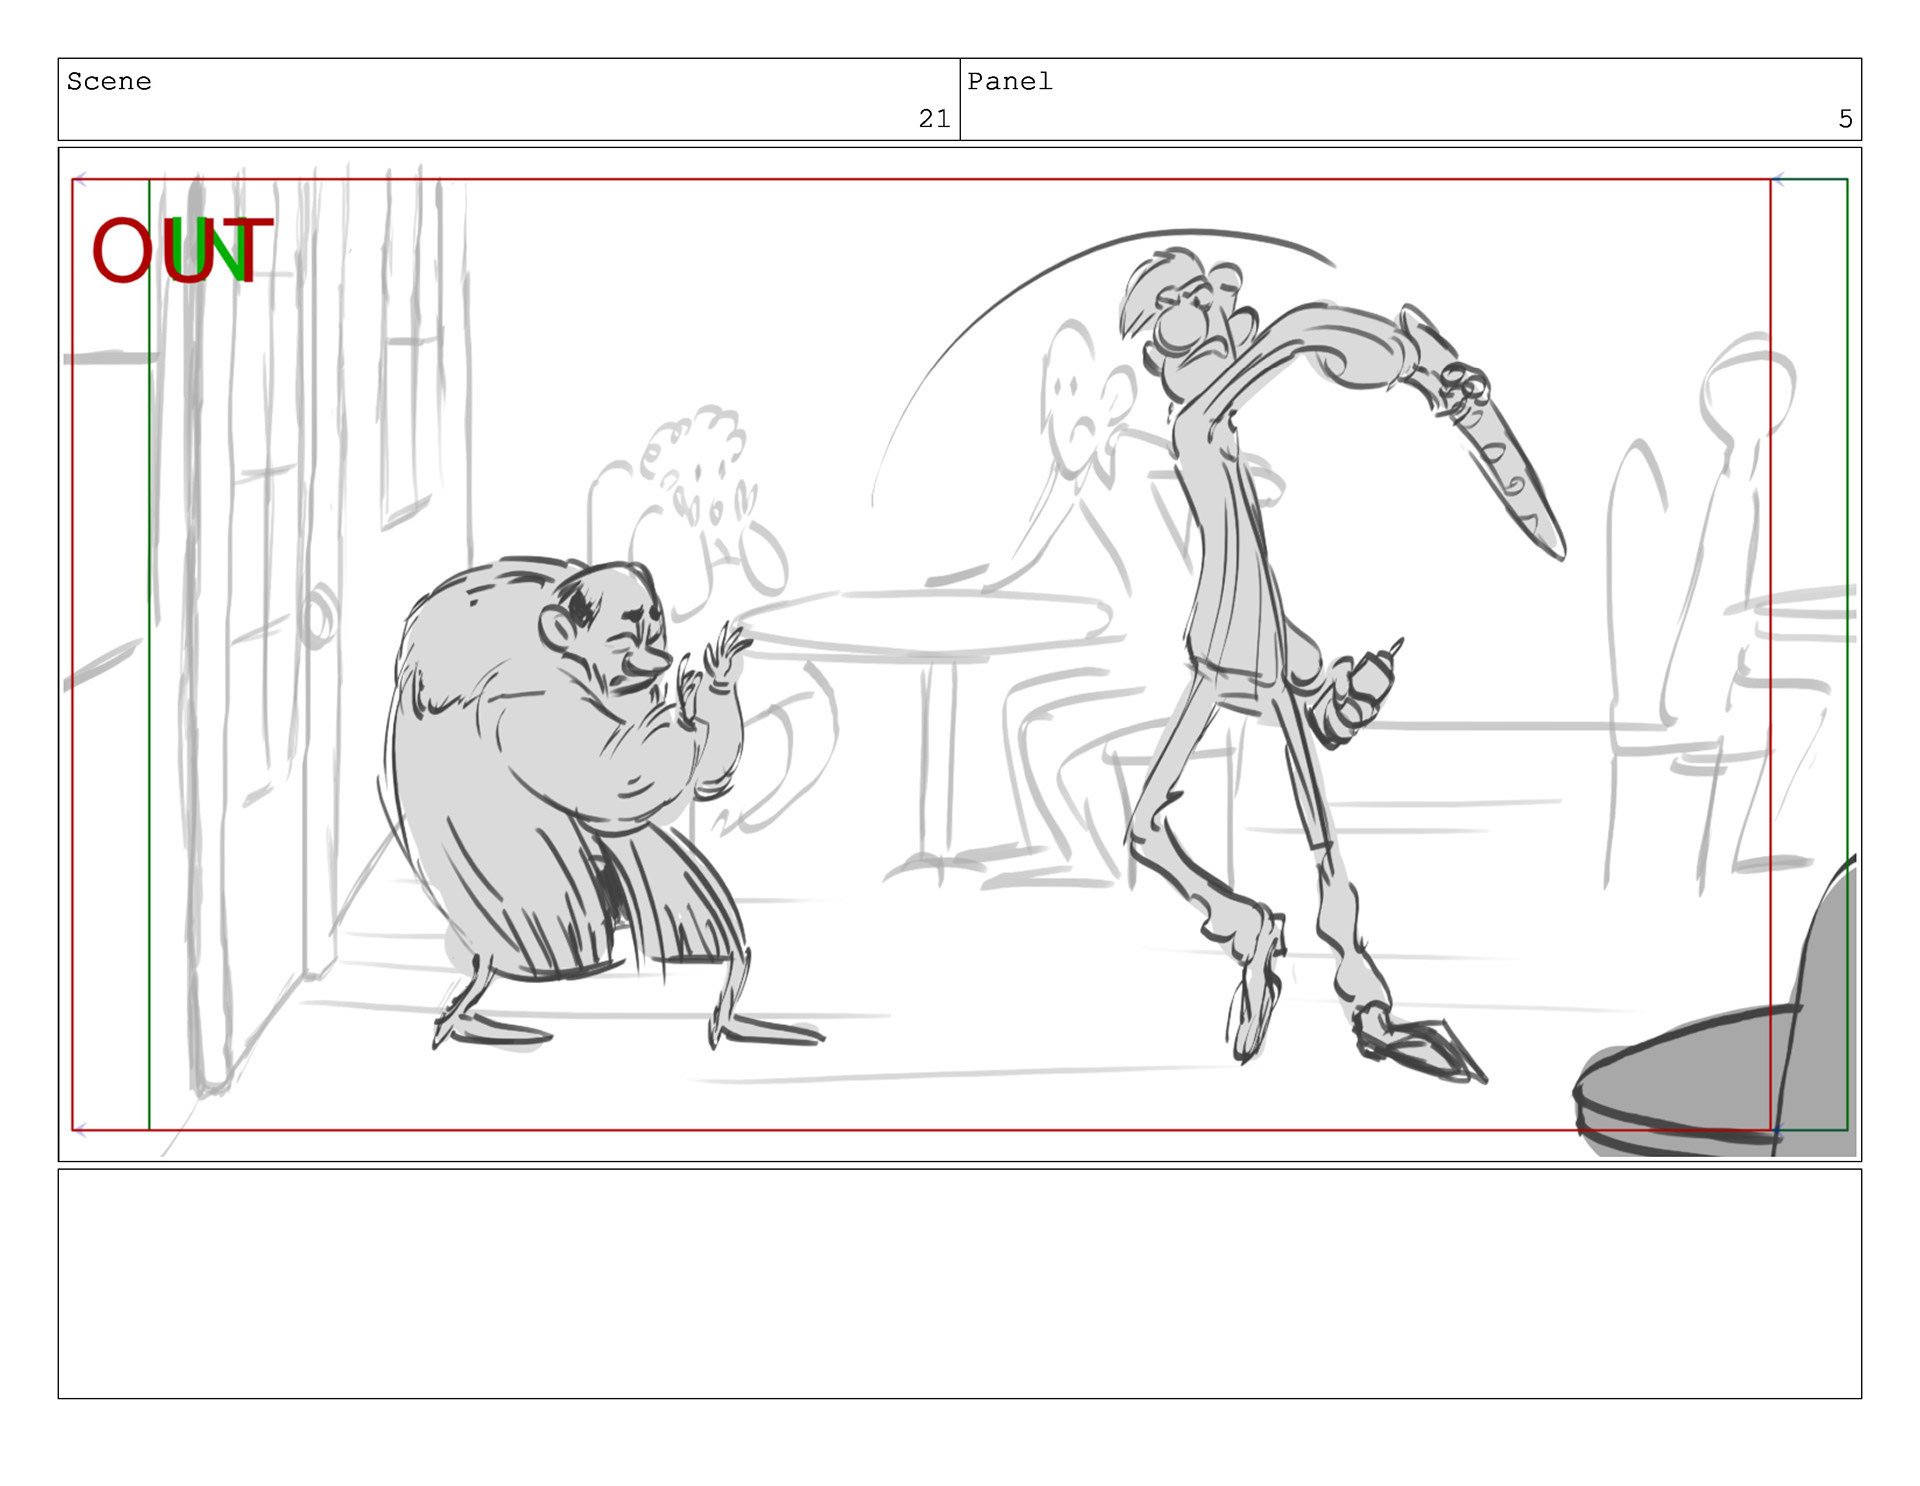Click scene number 21
This screenshot has width=1920, height=1486.
(933, 119)
